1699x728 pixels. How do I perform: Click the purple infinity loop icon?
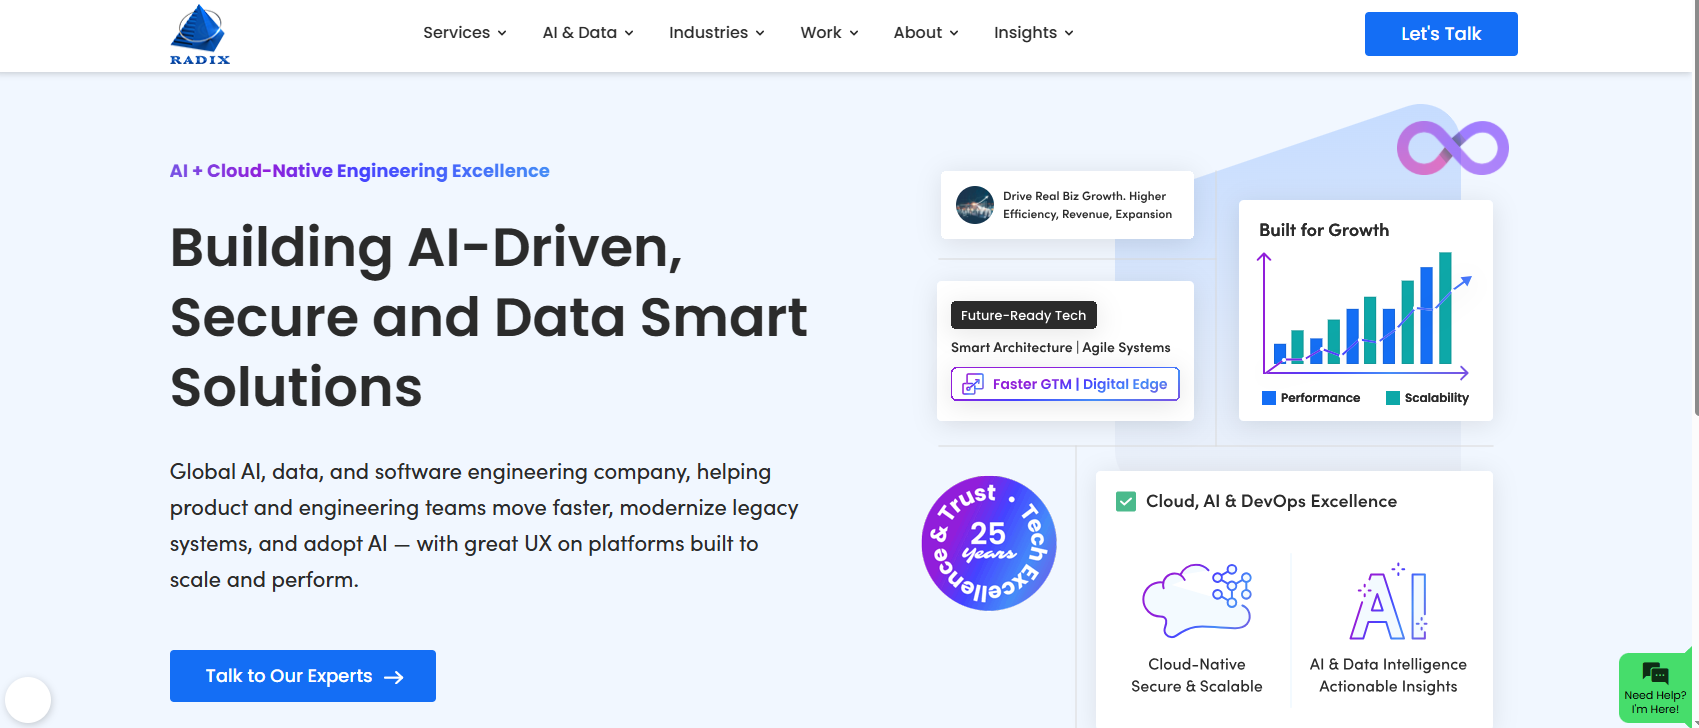pos(1452,148)
